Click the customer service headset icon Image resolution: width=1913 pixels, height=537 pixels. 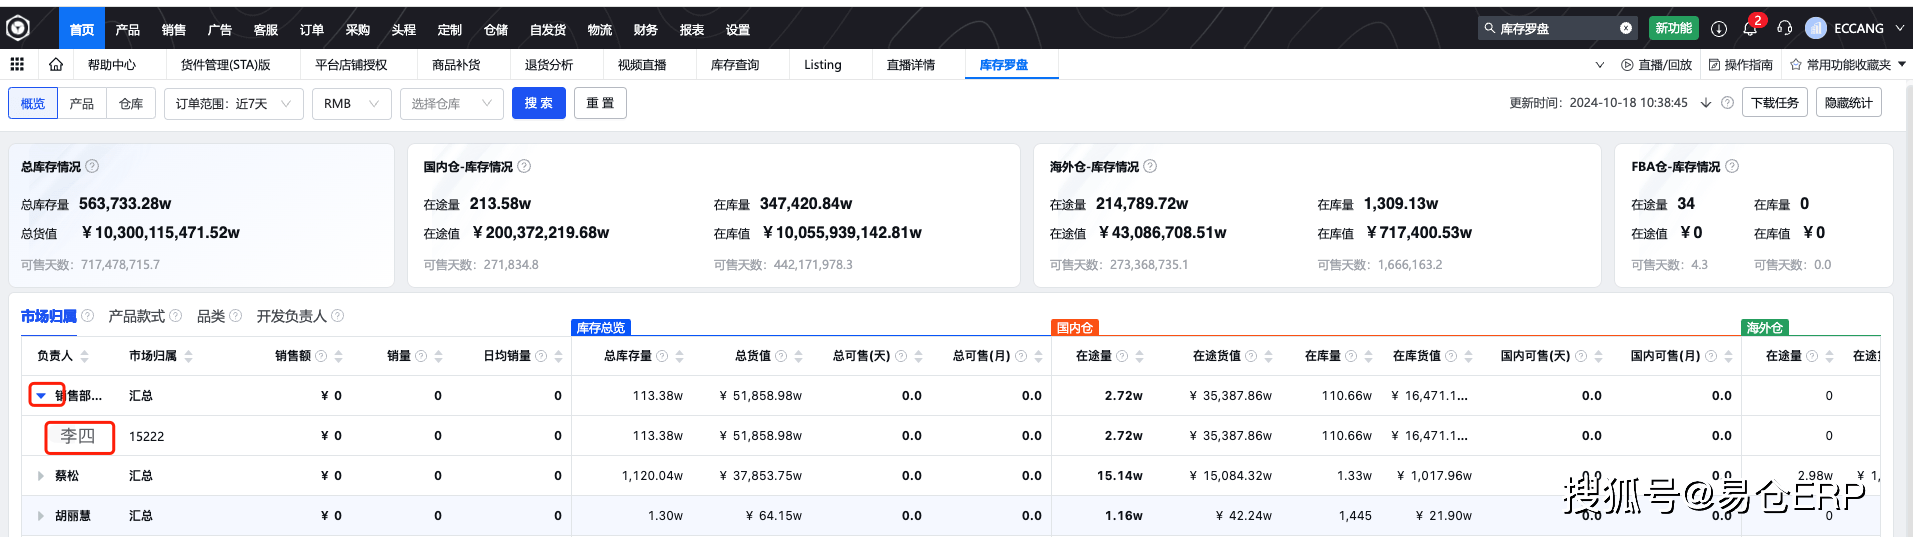[x=1784, y=29]
